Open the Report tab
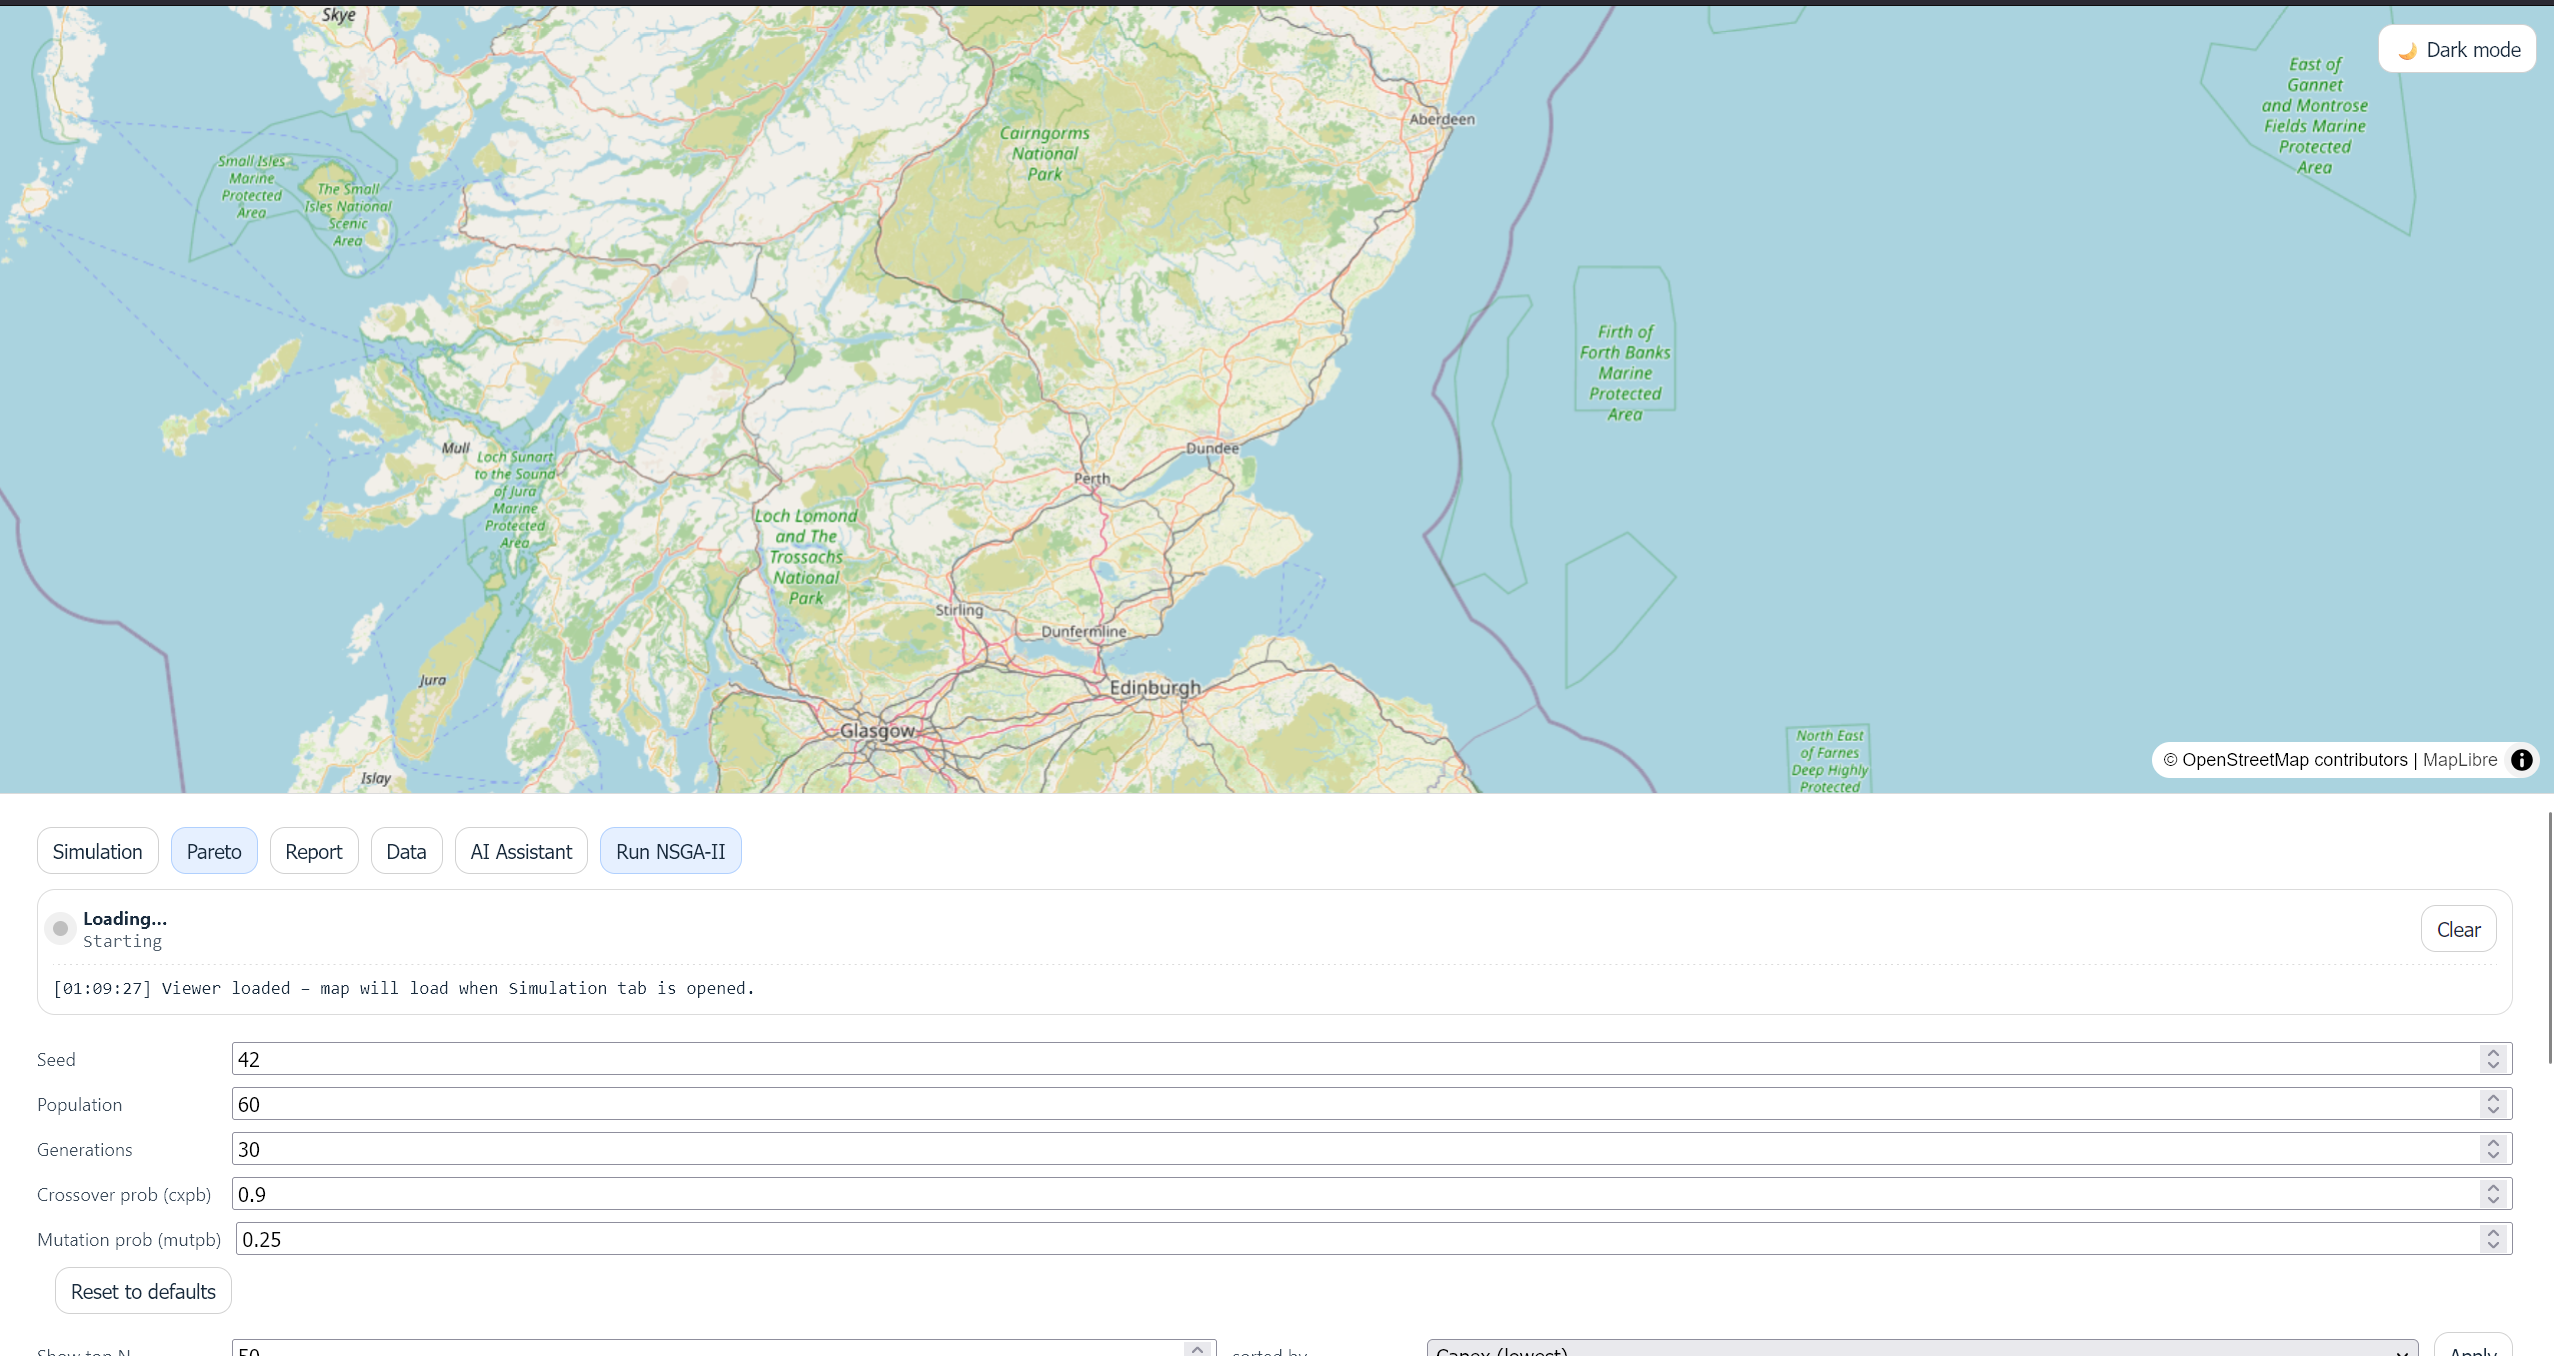This screenshot has height=1356, width=2554. point(314,851)
